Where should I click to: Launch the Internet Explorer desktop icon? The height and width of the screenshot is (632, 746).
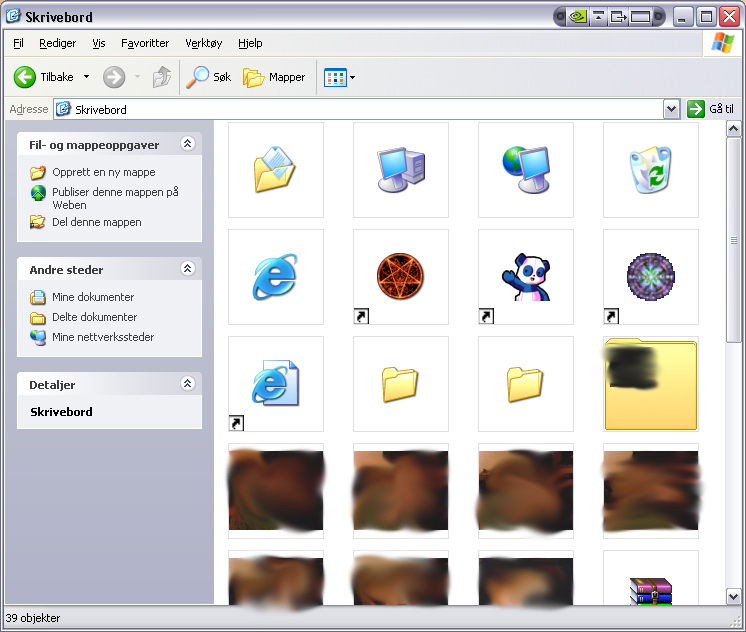[275, 276]
